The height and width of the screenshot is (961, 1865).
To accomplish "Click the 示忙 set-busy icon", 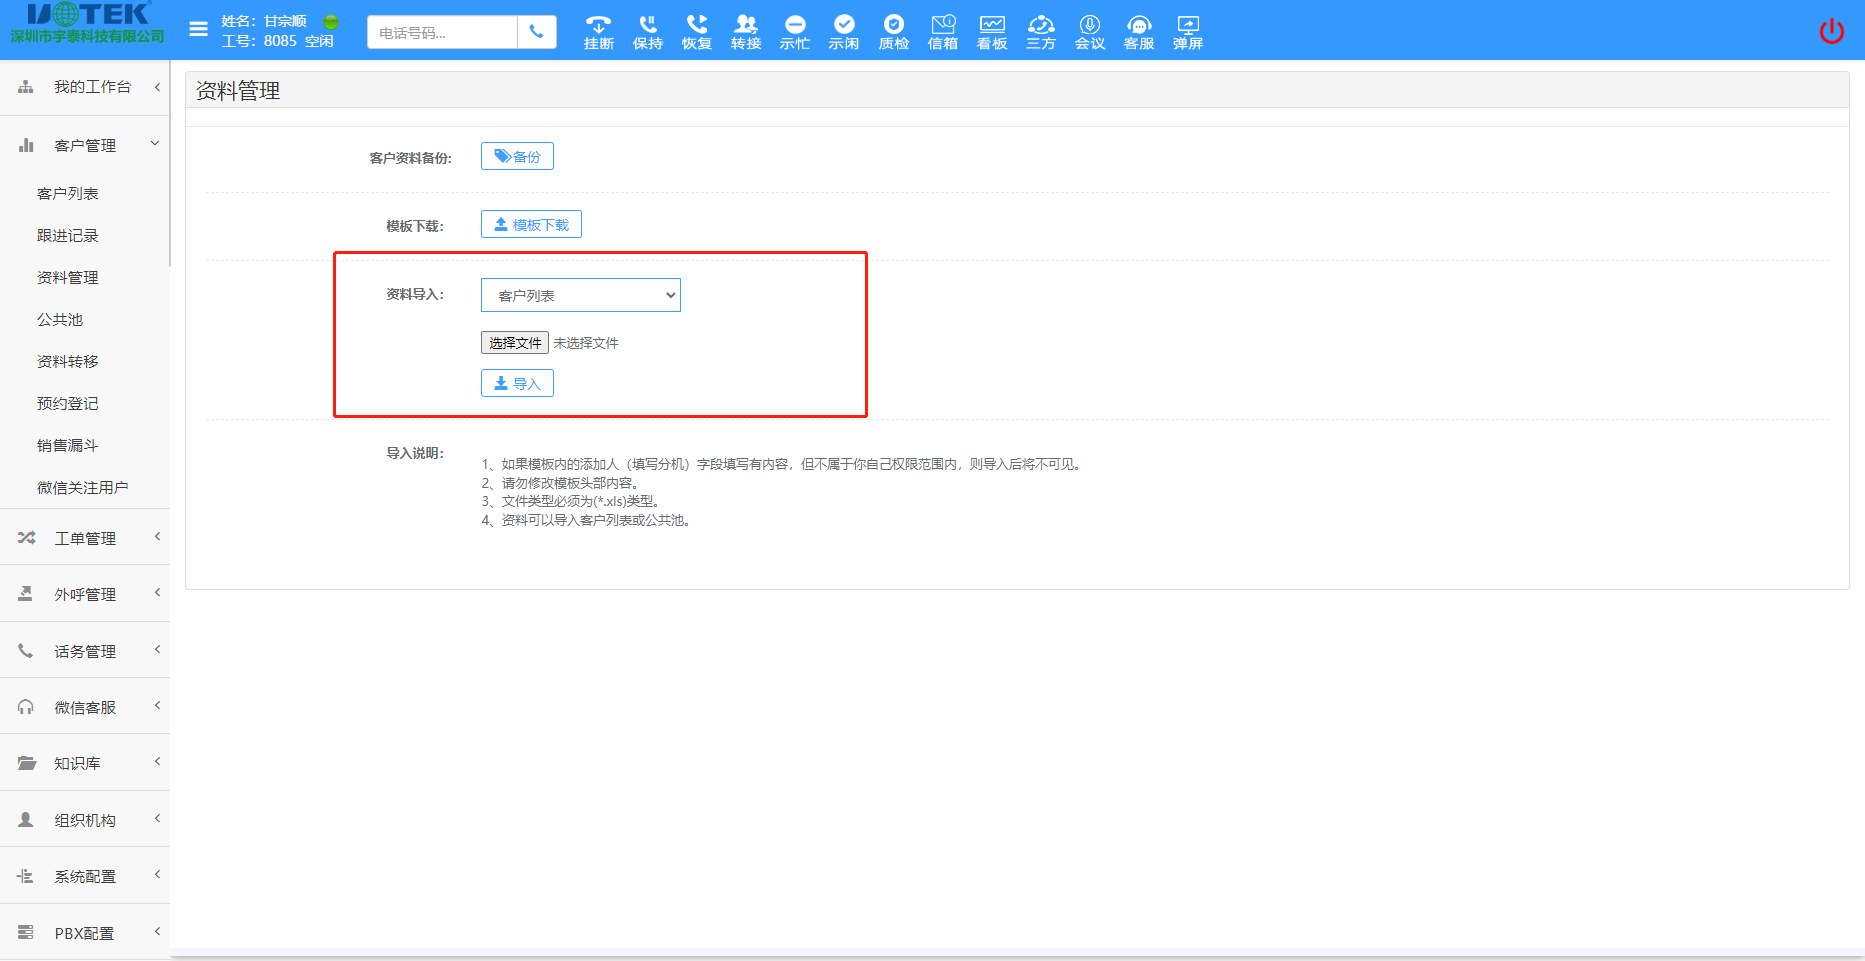I will point(794,30).
